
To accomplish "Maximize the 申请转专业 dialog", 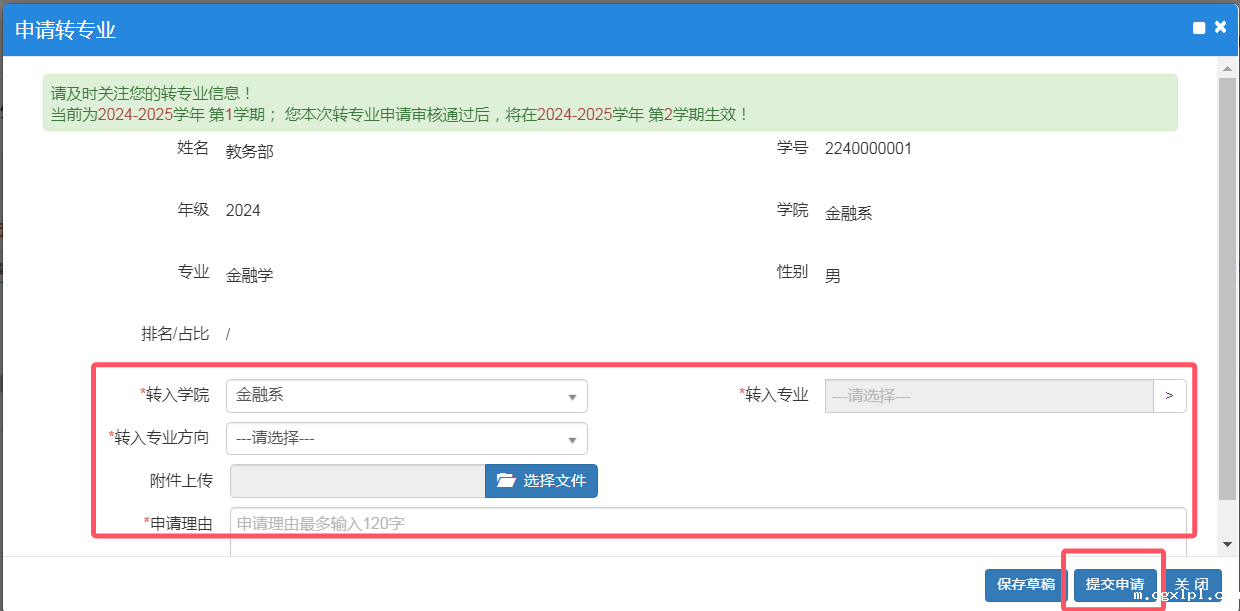I will click(1199, 28).
